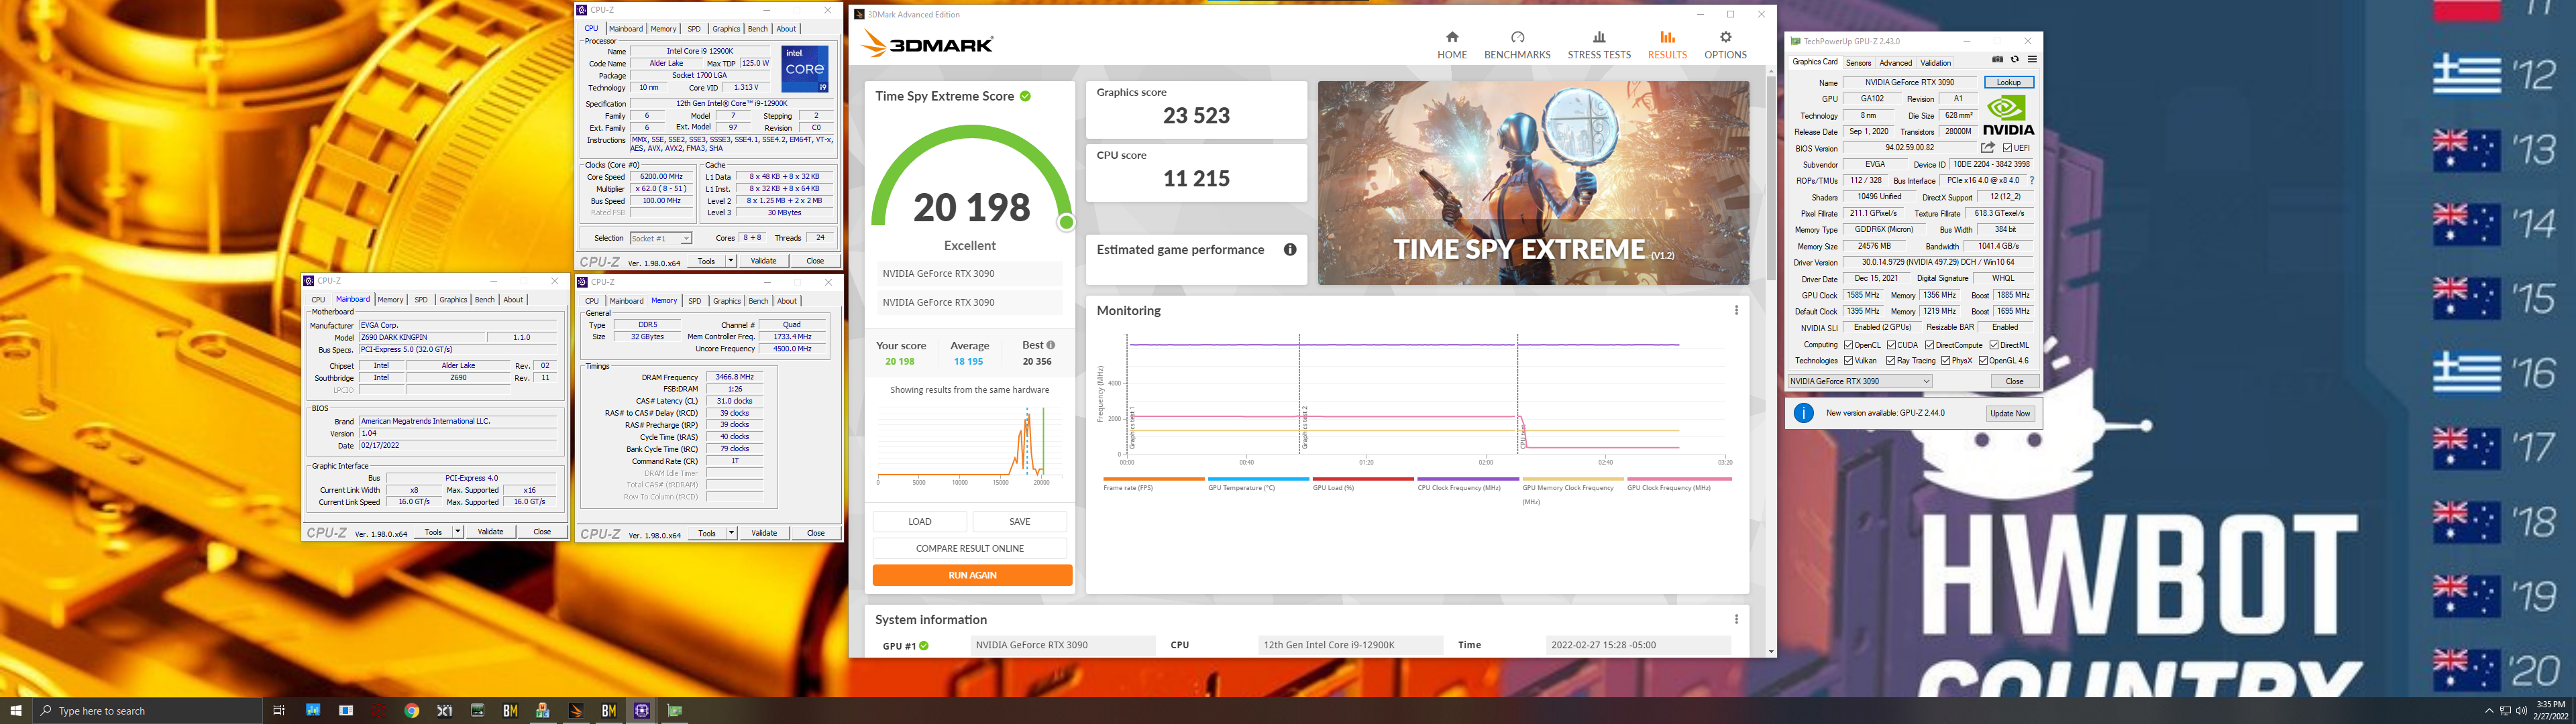Click GPU-Z taskbar icon
Image resolution: width=2576 pixels, height=724 pixels.
pos(675,711)
